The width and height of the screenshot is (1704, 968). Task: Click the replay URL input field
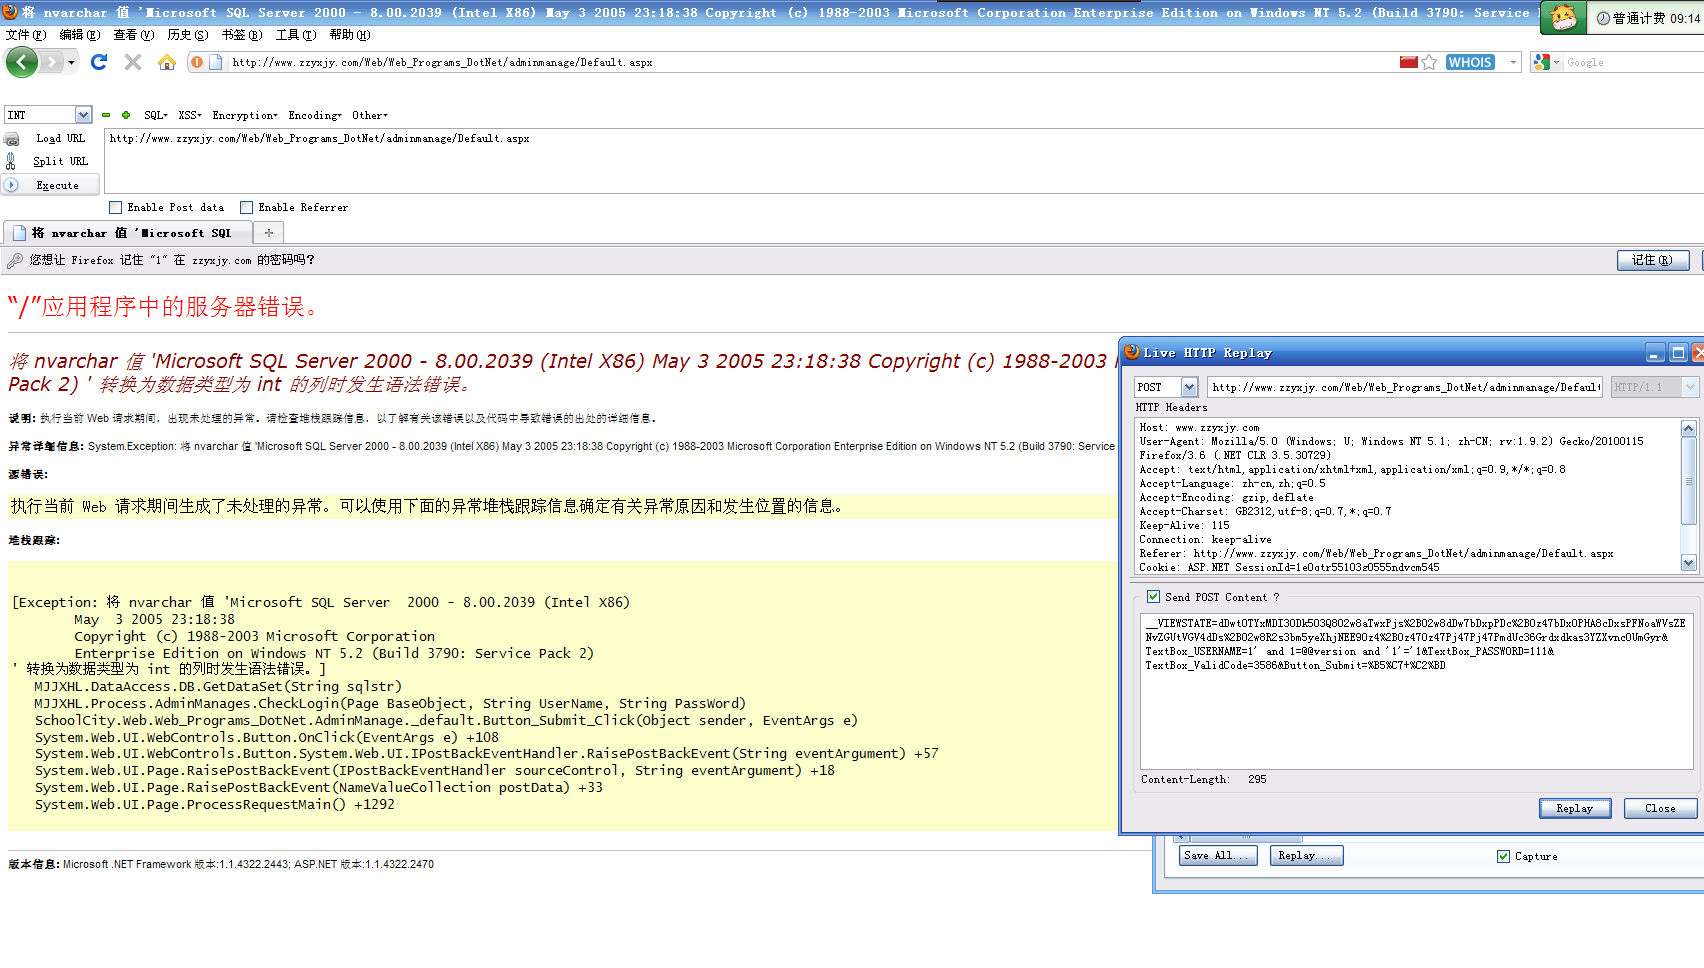click(1404, 387)
